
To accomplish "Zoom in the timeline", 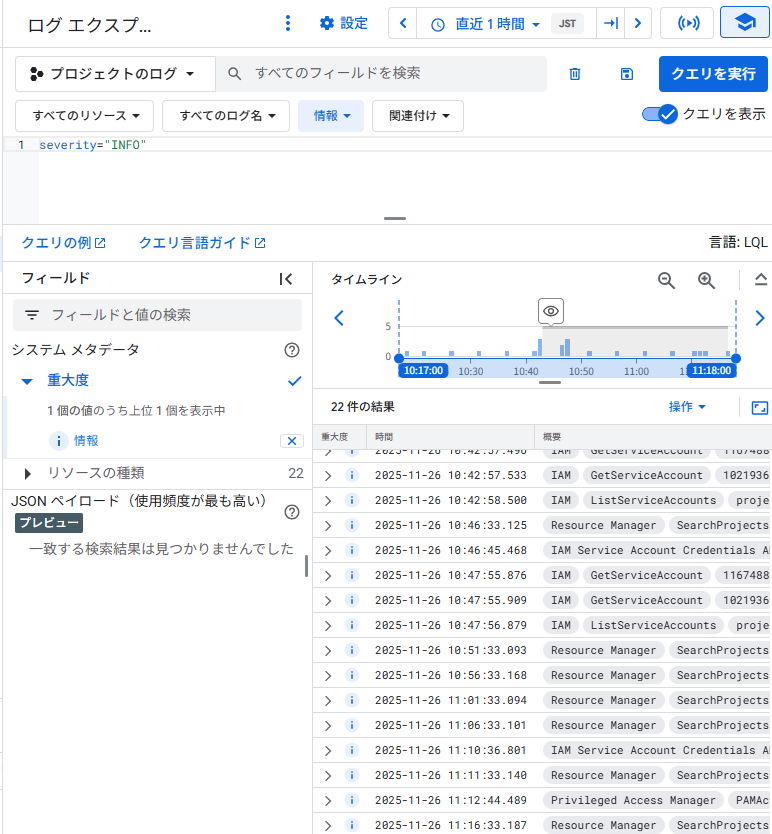I will click(706, 280).
